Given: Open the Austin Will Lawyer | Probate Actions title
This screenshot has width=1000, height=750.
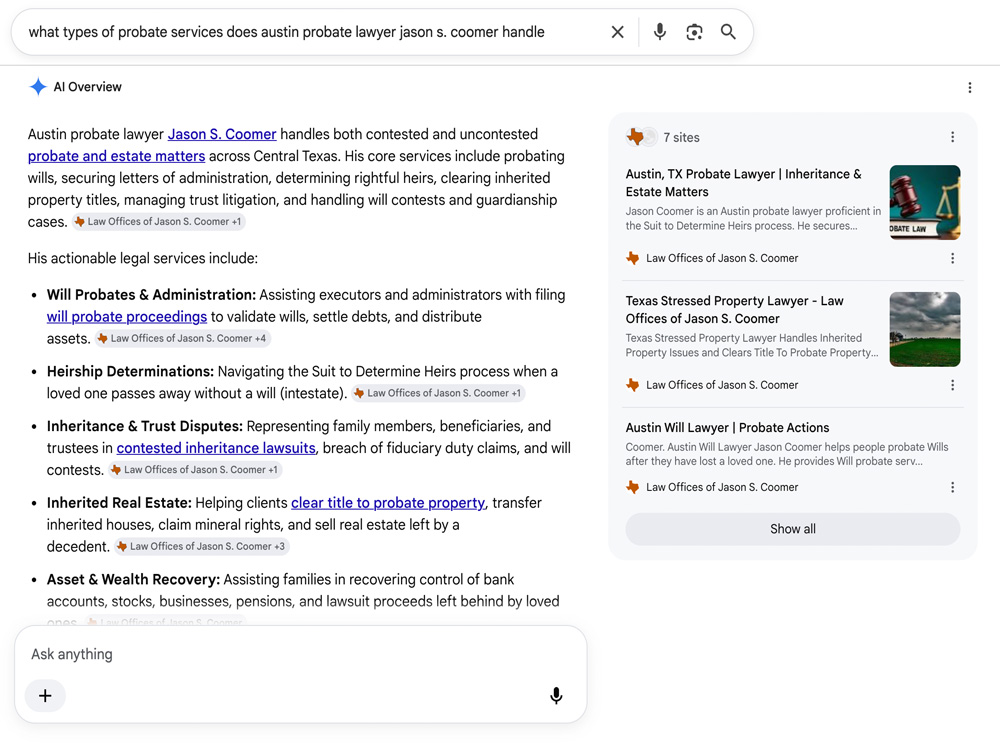Looking at the screenshot, I should click(x=727, y=428).
